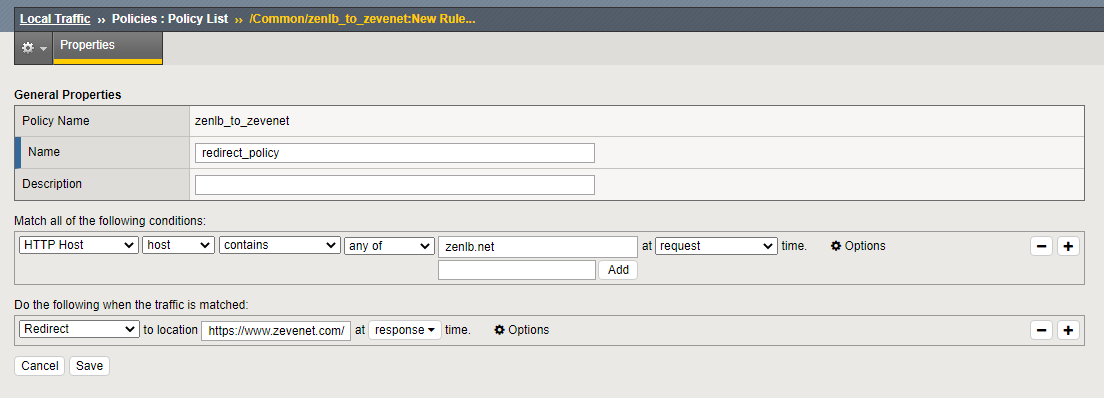
Task: Remove the condition row with minus button
Action: point(1041,246)
